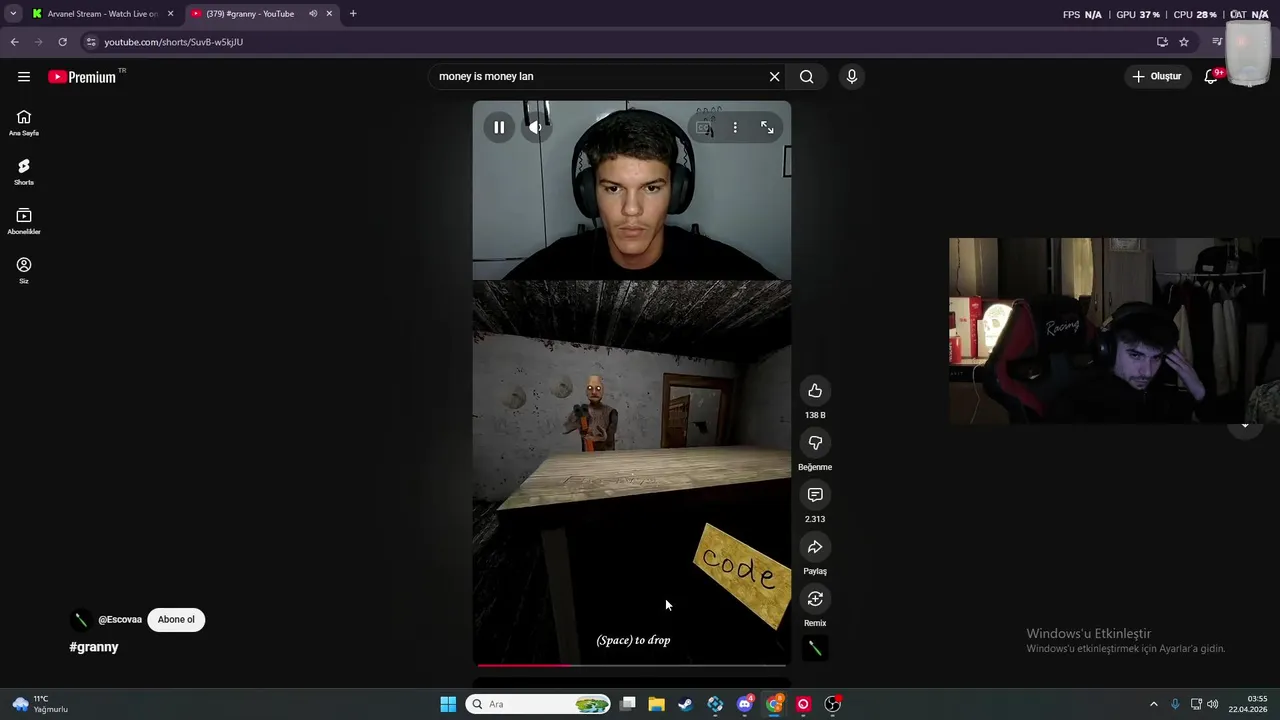Viewport: 1280px width, 720px height.
Task: Pause the Shorts video
Action: tap(499, 127)
